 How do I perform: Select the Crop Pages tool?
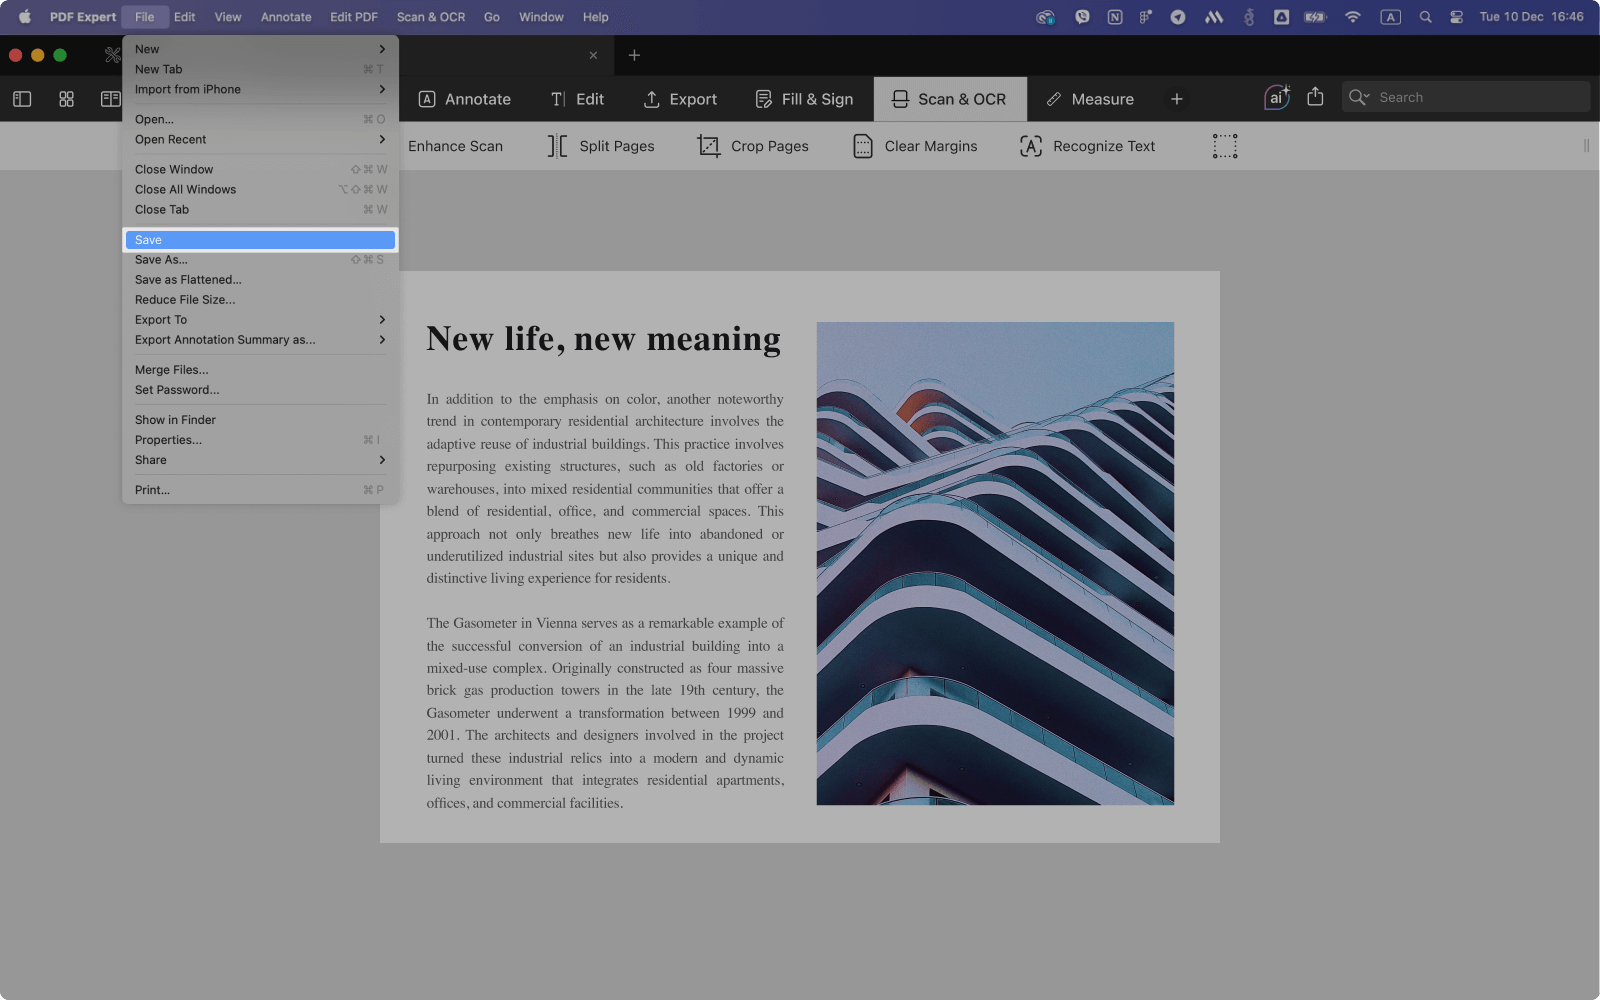click(x=753, y=146)
